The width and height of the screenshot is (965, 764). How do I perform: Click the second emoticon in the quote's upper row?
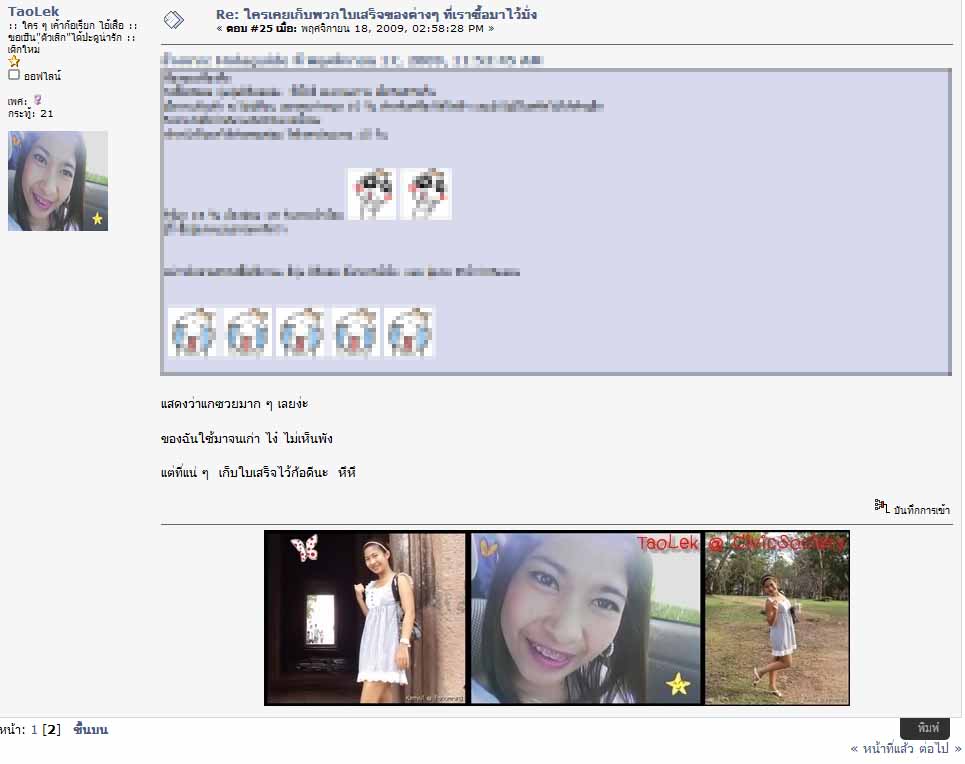tap(426, 193)
